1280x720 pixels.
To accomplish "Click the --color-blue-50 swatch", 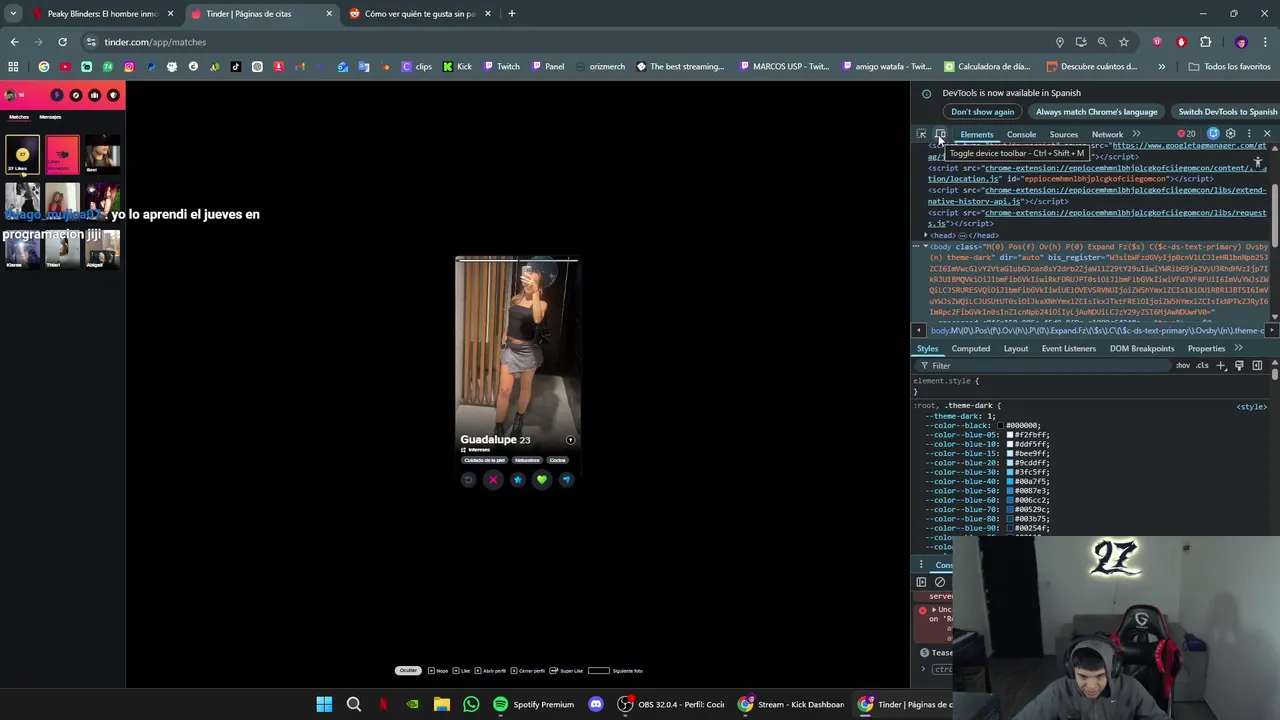I will coord(1010,491).
